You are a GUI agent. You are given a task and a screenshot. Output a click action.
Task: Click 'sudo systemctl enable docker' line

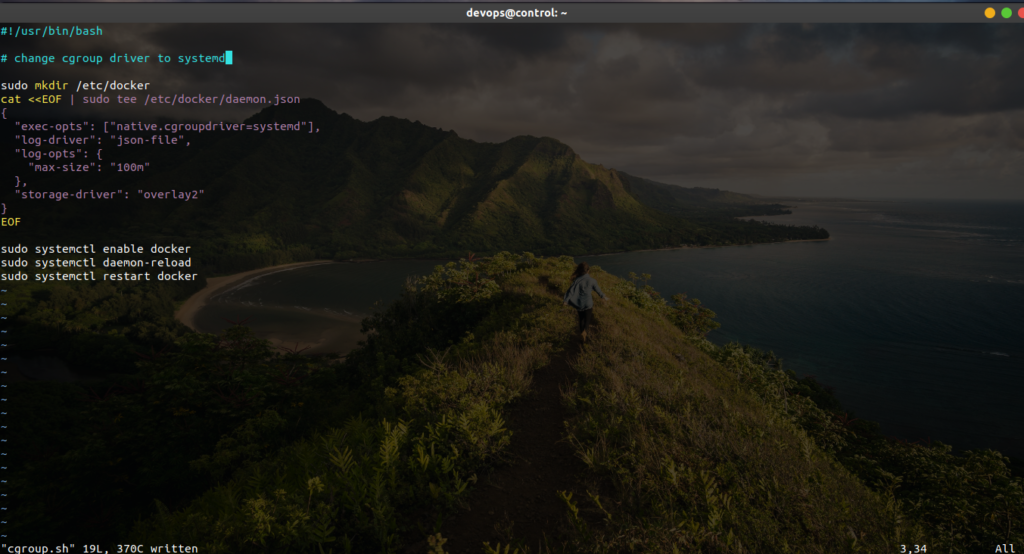[x=95, y=249]
